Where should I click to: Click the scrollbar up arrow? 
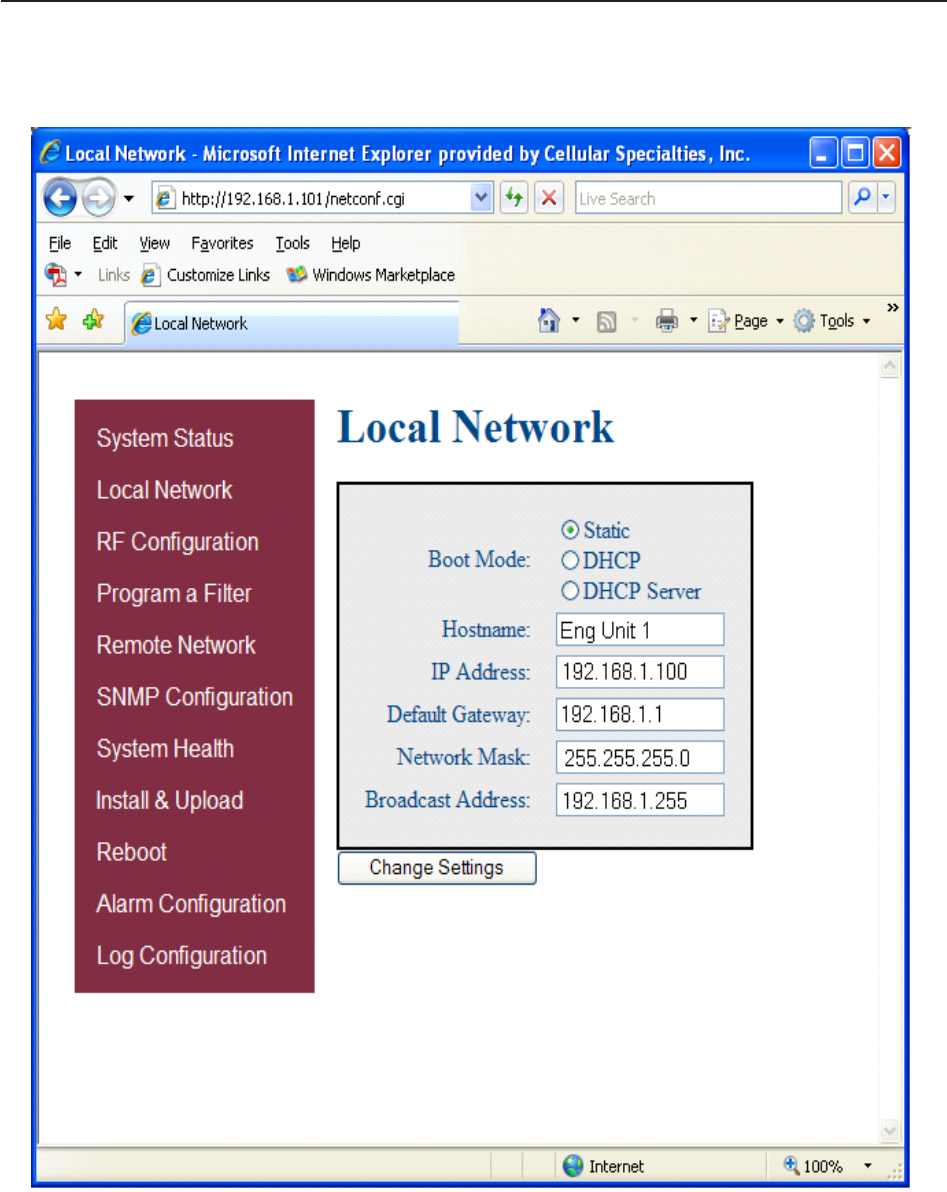pos(889,366)
